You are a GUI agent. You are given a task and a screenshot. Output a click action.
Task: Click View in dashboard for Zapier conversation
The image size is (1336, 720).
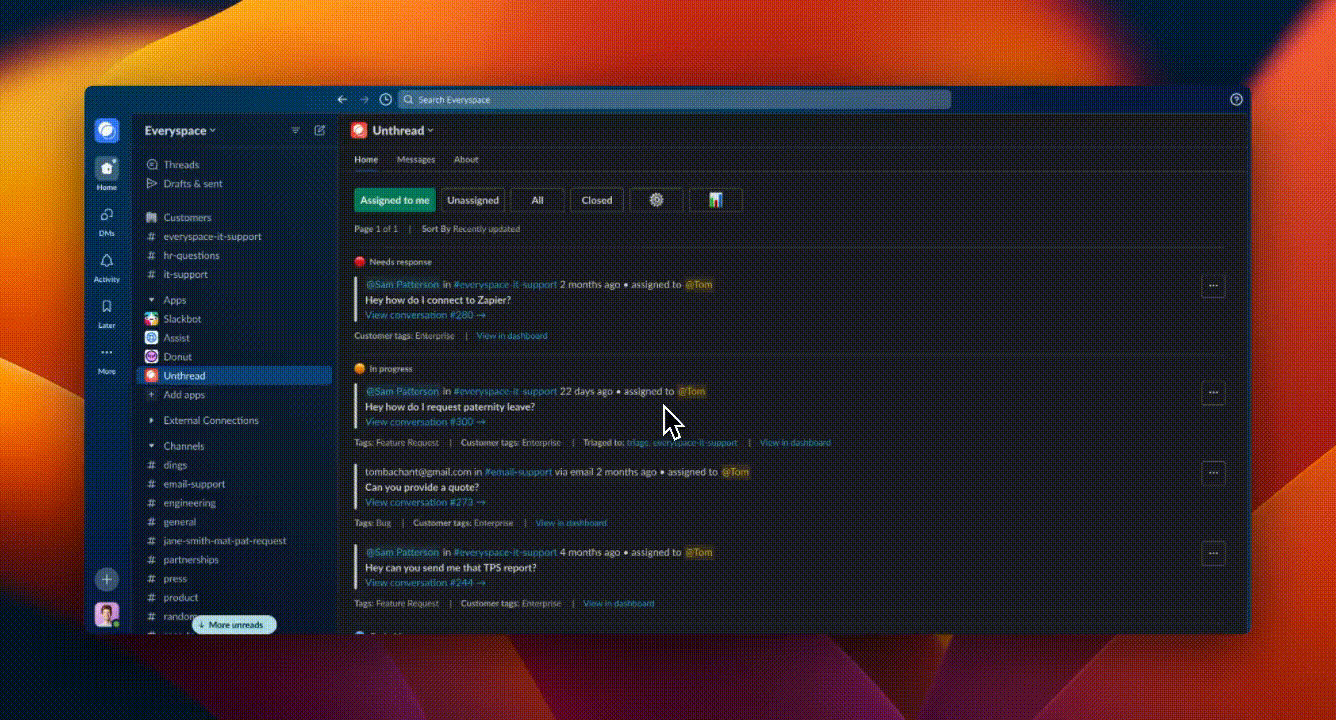[x=512, y=336]
